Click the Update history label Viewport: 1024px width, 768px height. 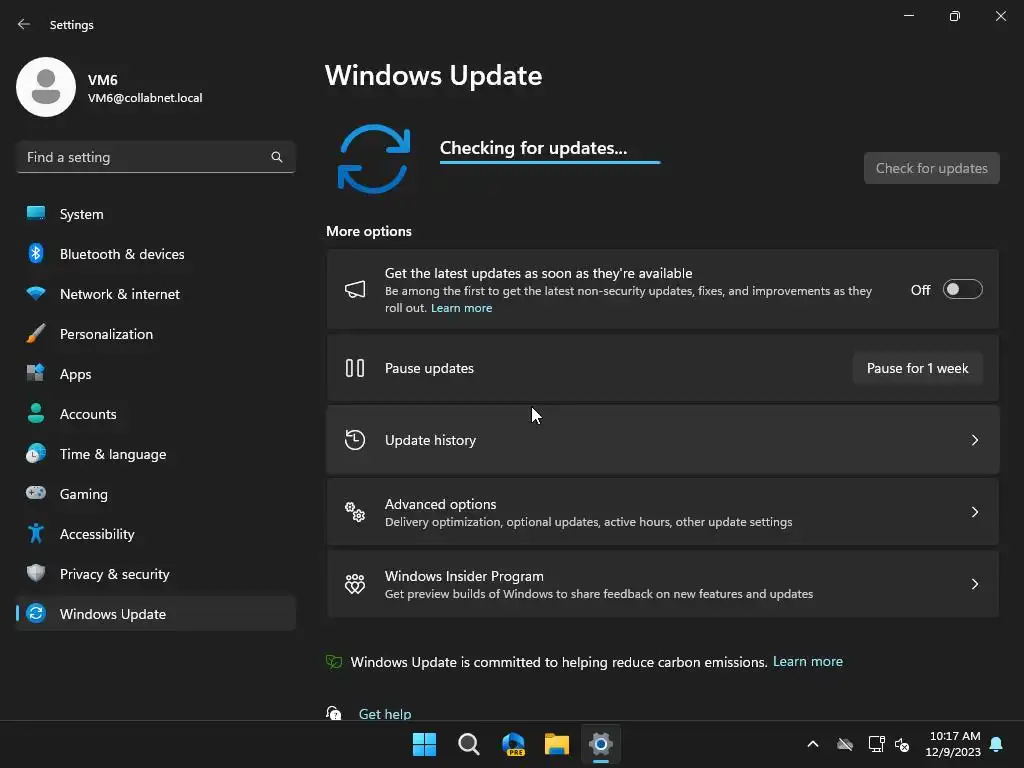[430, 440]
